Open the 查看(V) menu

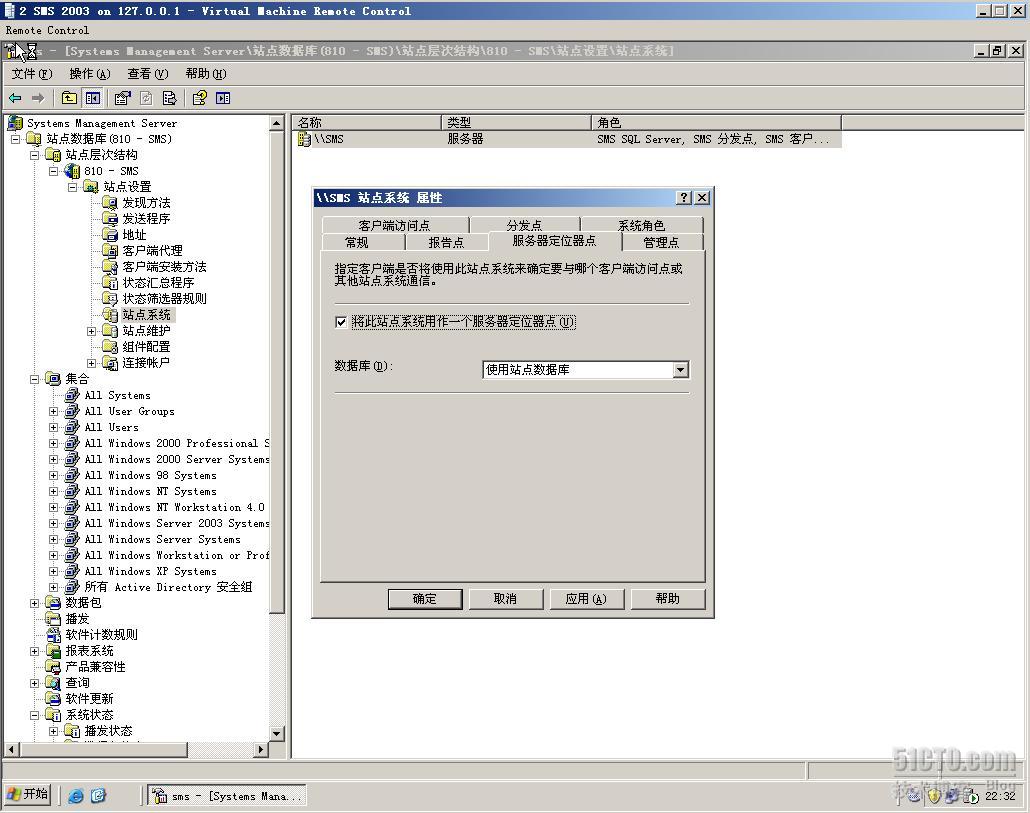[x=148, y=74]
